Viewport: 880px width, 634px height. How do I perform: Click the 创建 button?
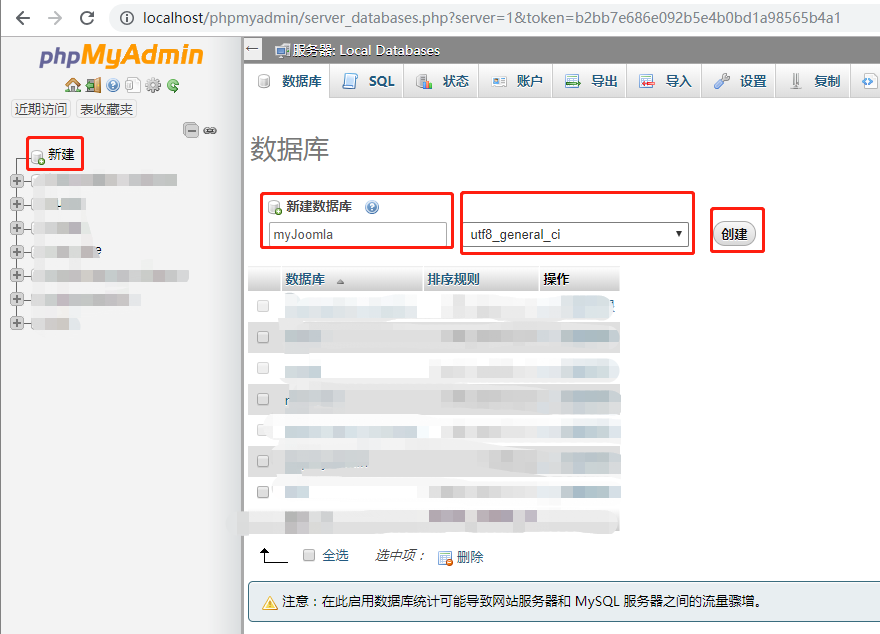(734, 234)
